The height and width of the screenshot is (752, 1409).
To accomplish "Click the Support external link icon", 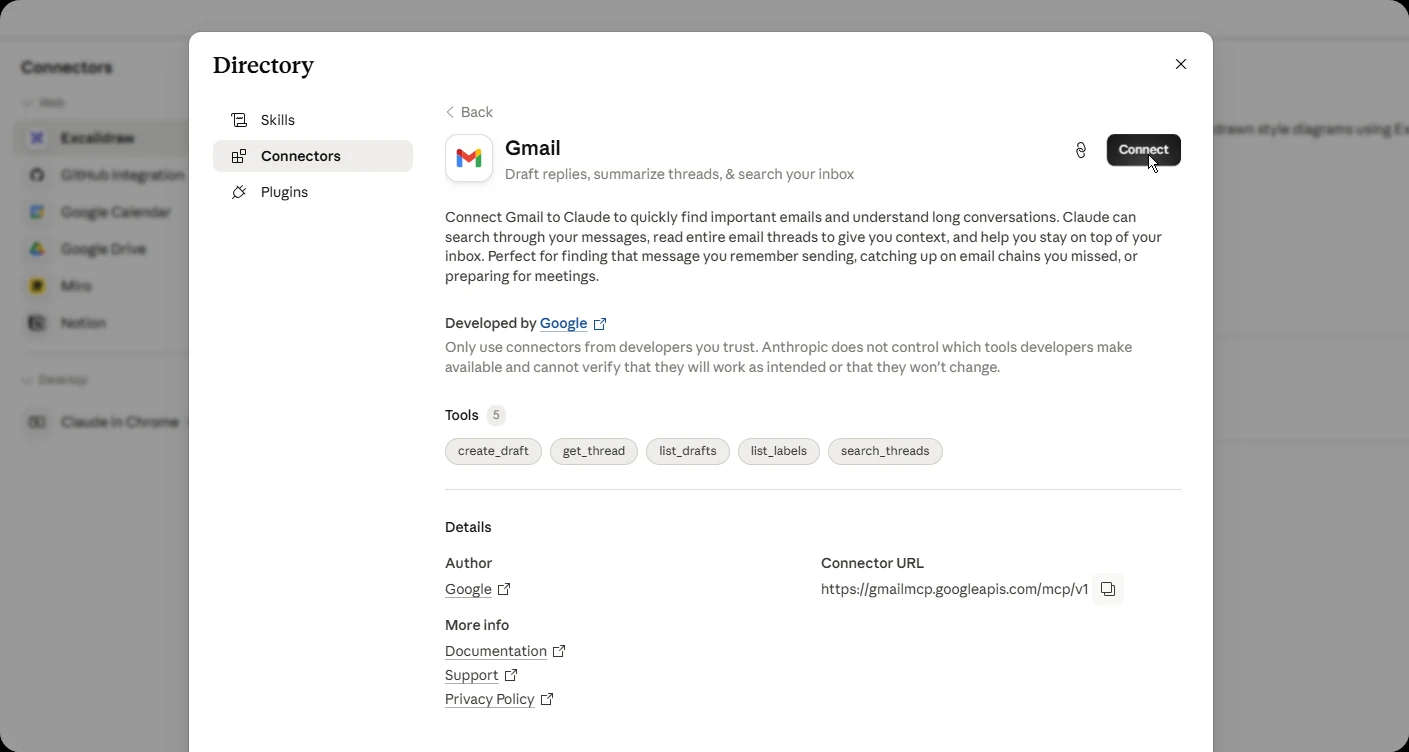I will (511, 675).
